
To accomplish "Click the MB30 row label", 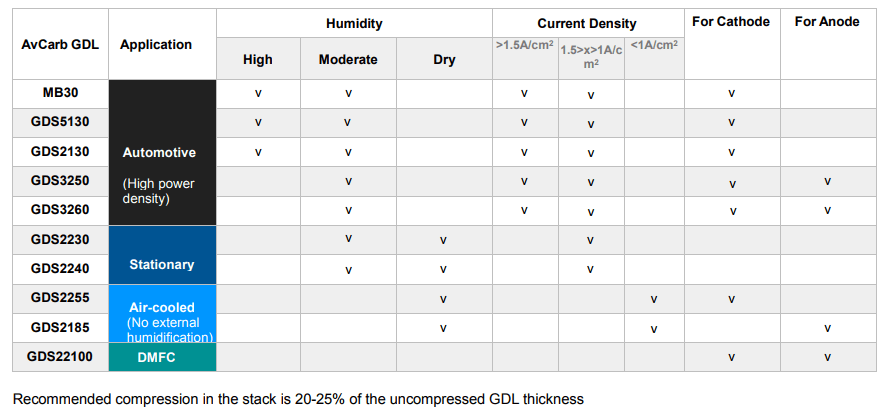I will click(x=60, y=93).
